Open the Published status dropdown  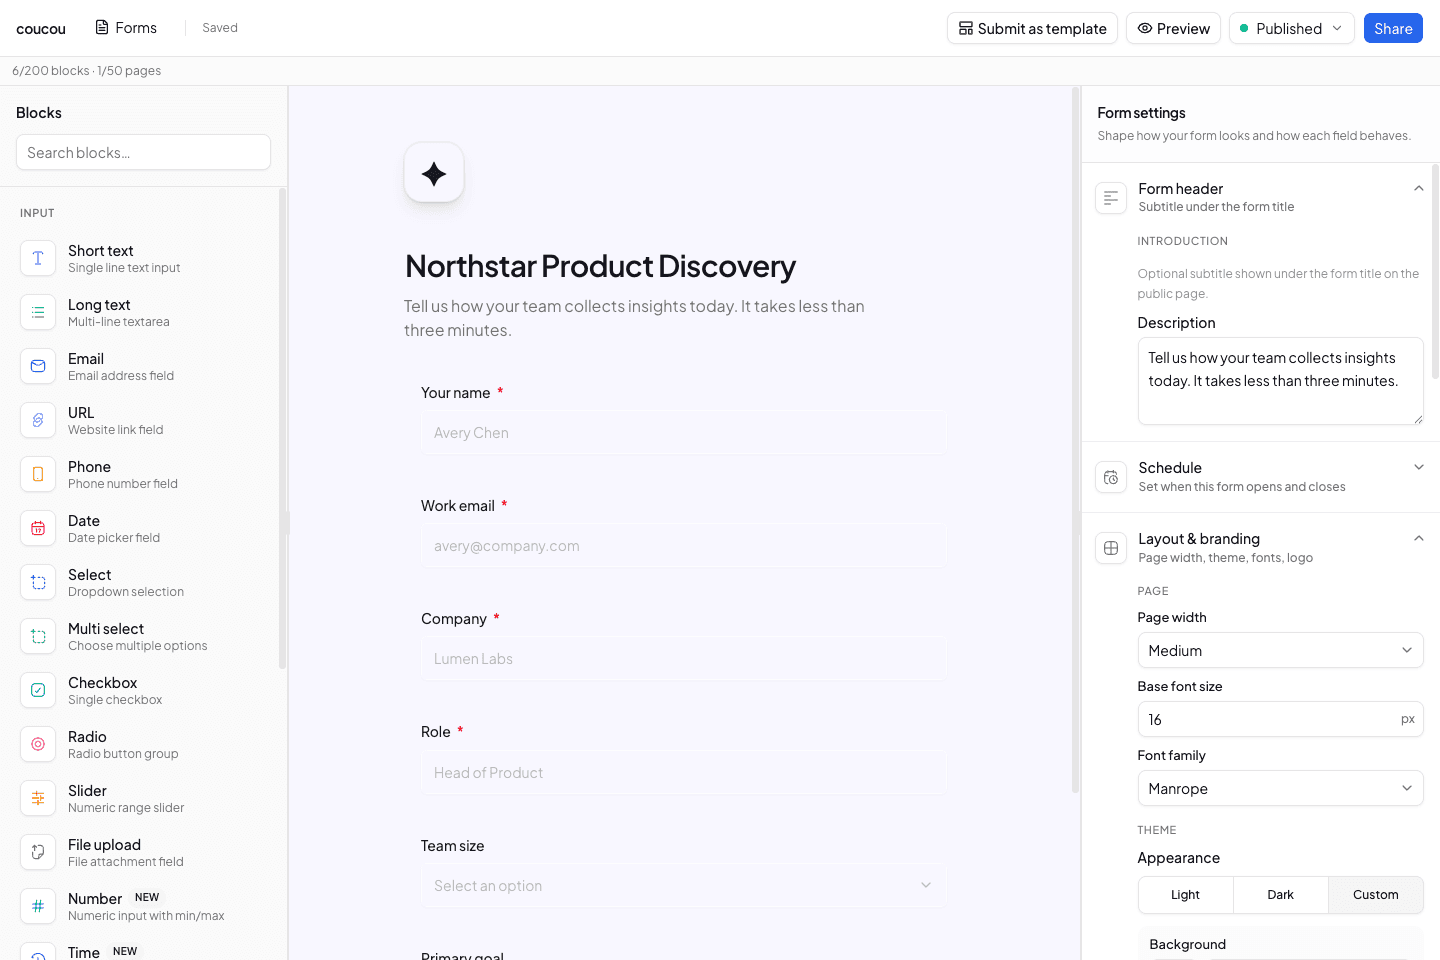pos(1291,28)
